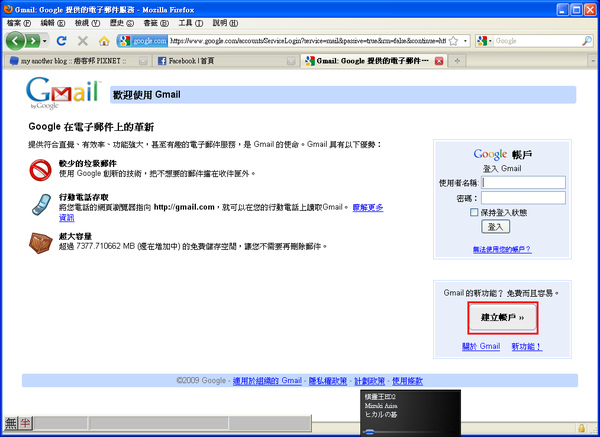The height and width of the screenshot is (437, 600).
Task: Click the mobile phone icon
Action: pos(41,205)
